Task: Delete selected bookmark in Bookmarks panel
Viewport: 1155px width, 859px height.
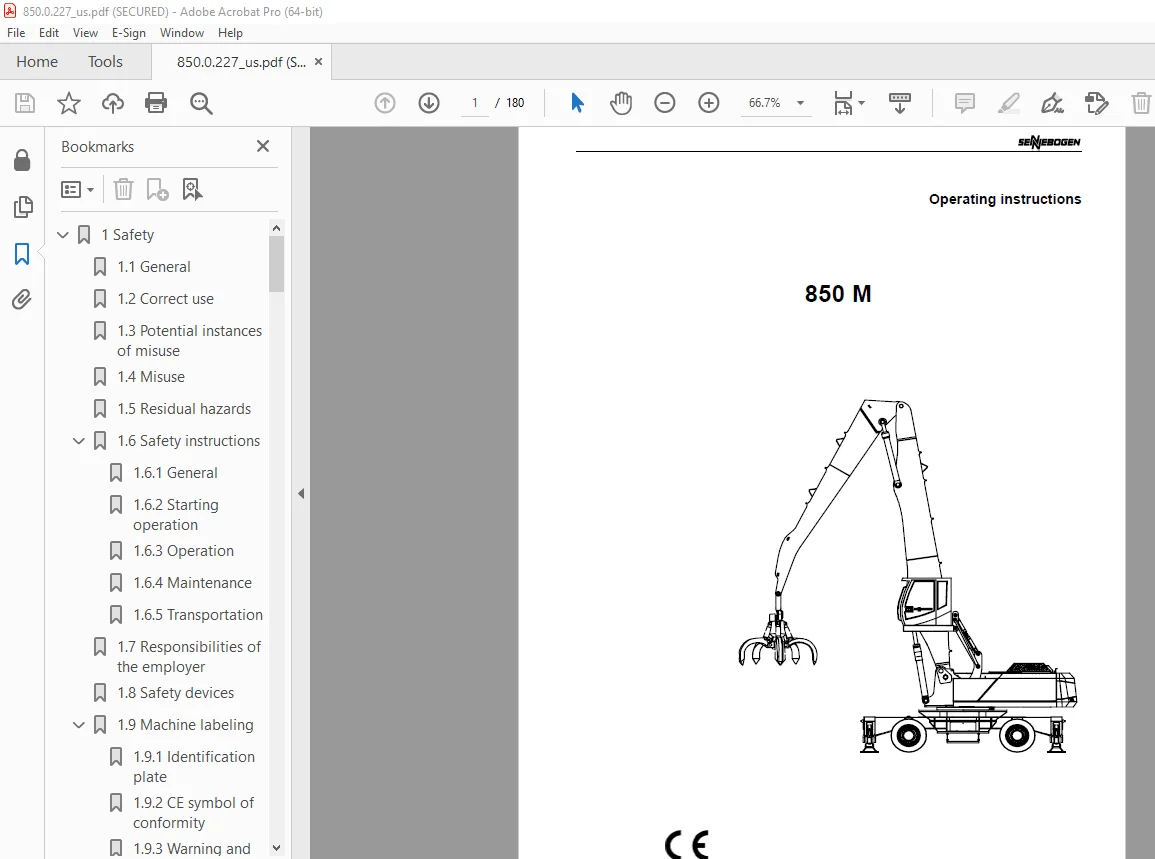Action: (x=123, y=189)
